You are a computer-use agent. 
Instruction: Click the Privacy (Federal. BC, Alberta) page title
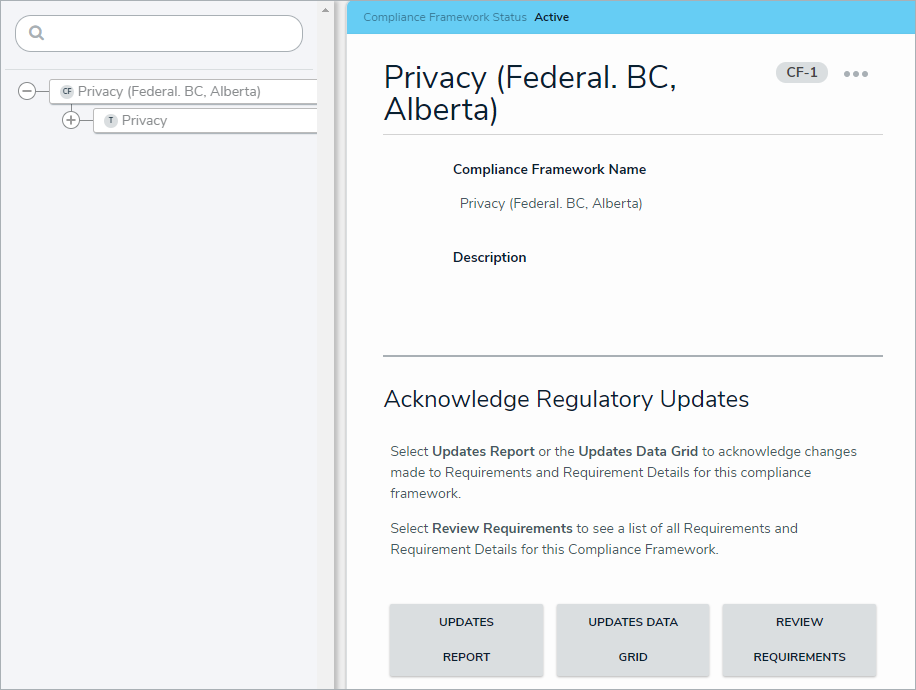[530, 93]
